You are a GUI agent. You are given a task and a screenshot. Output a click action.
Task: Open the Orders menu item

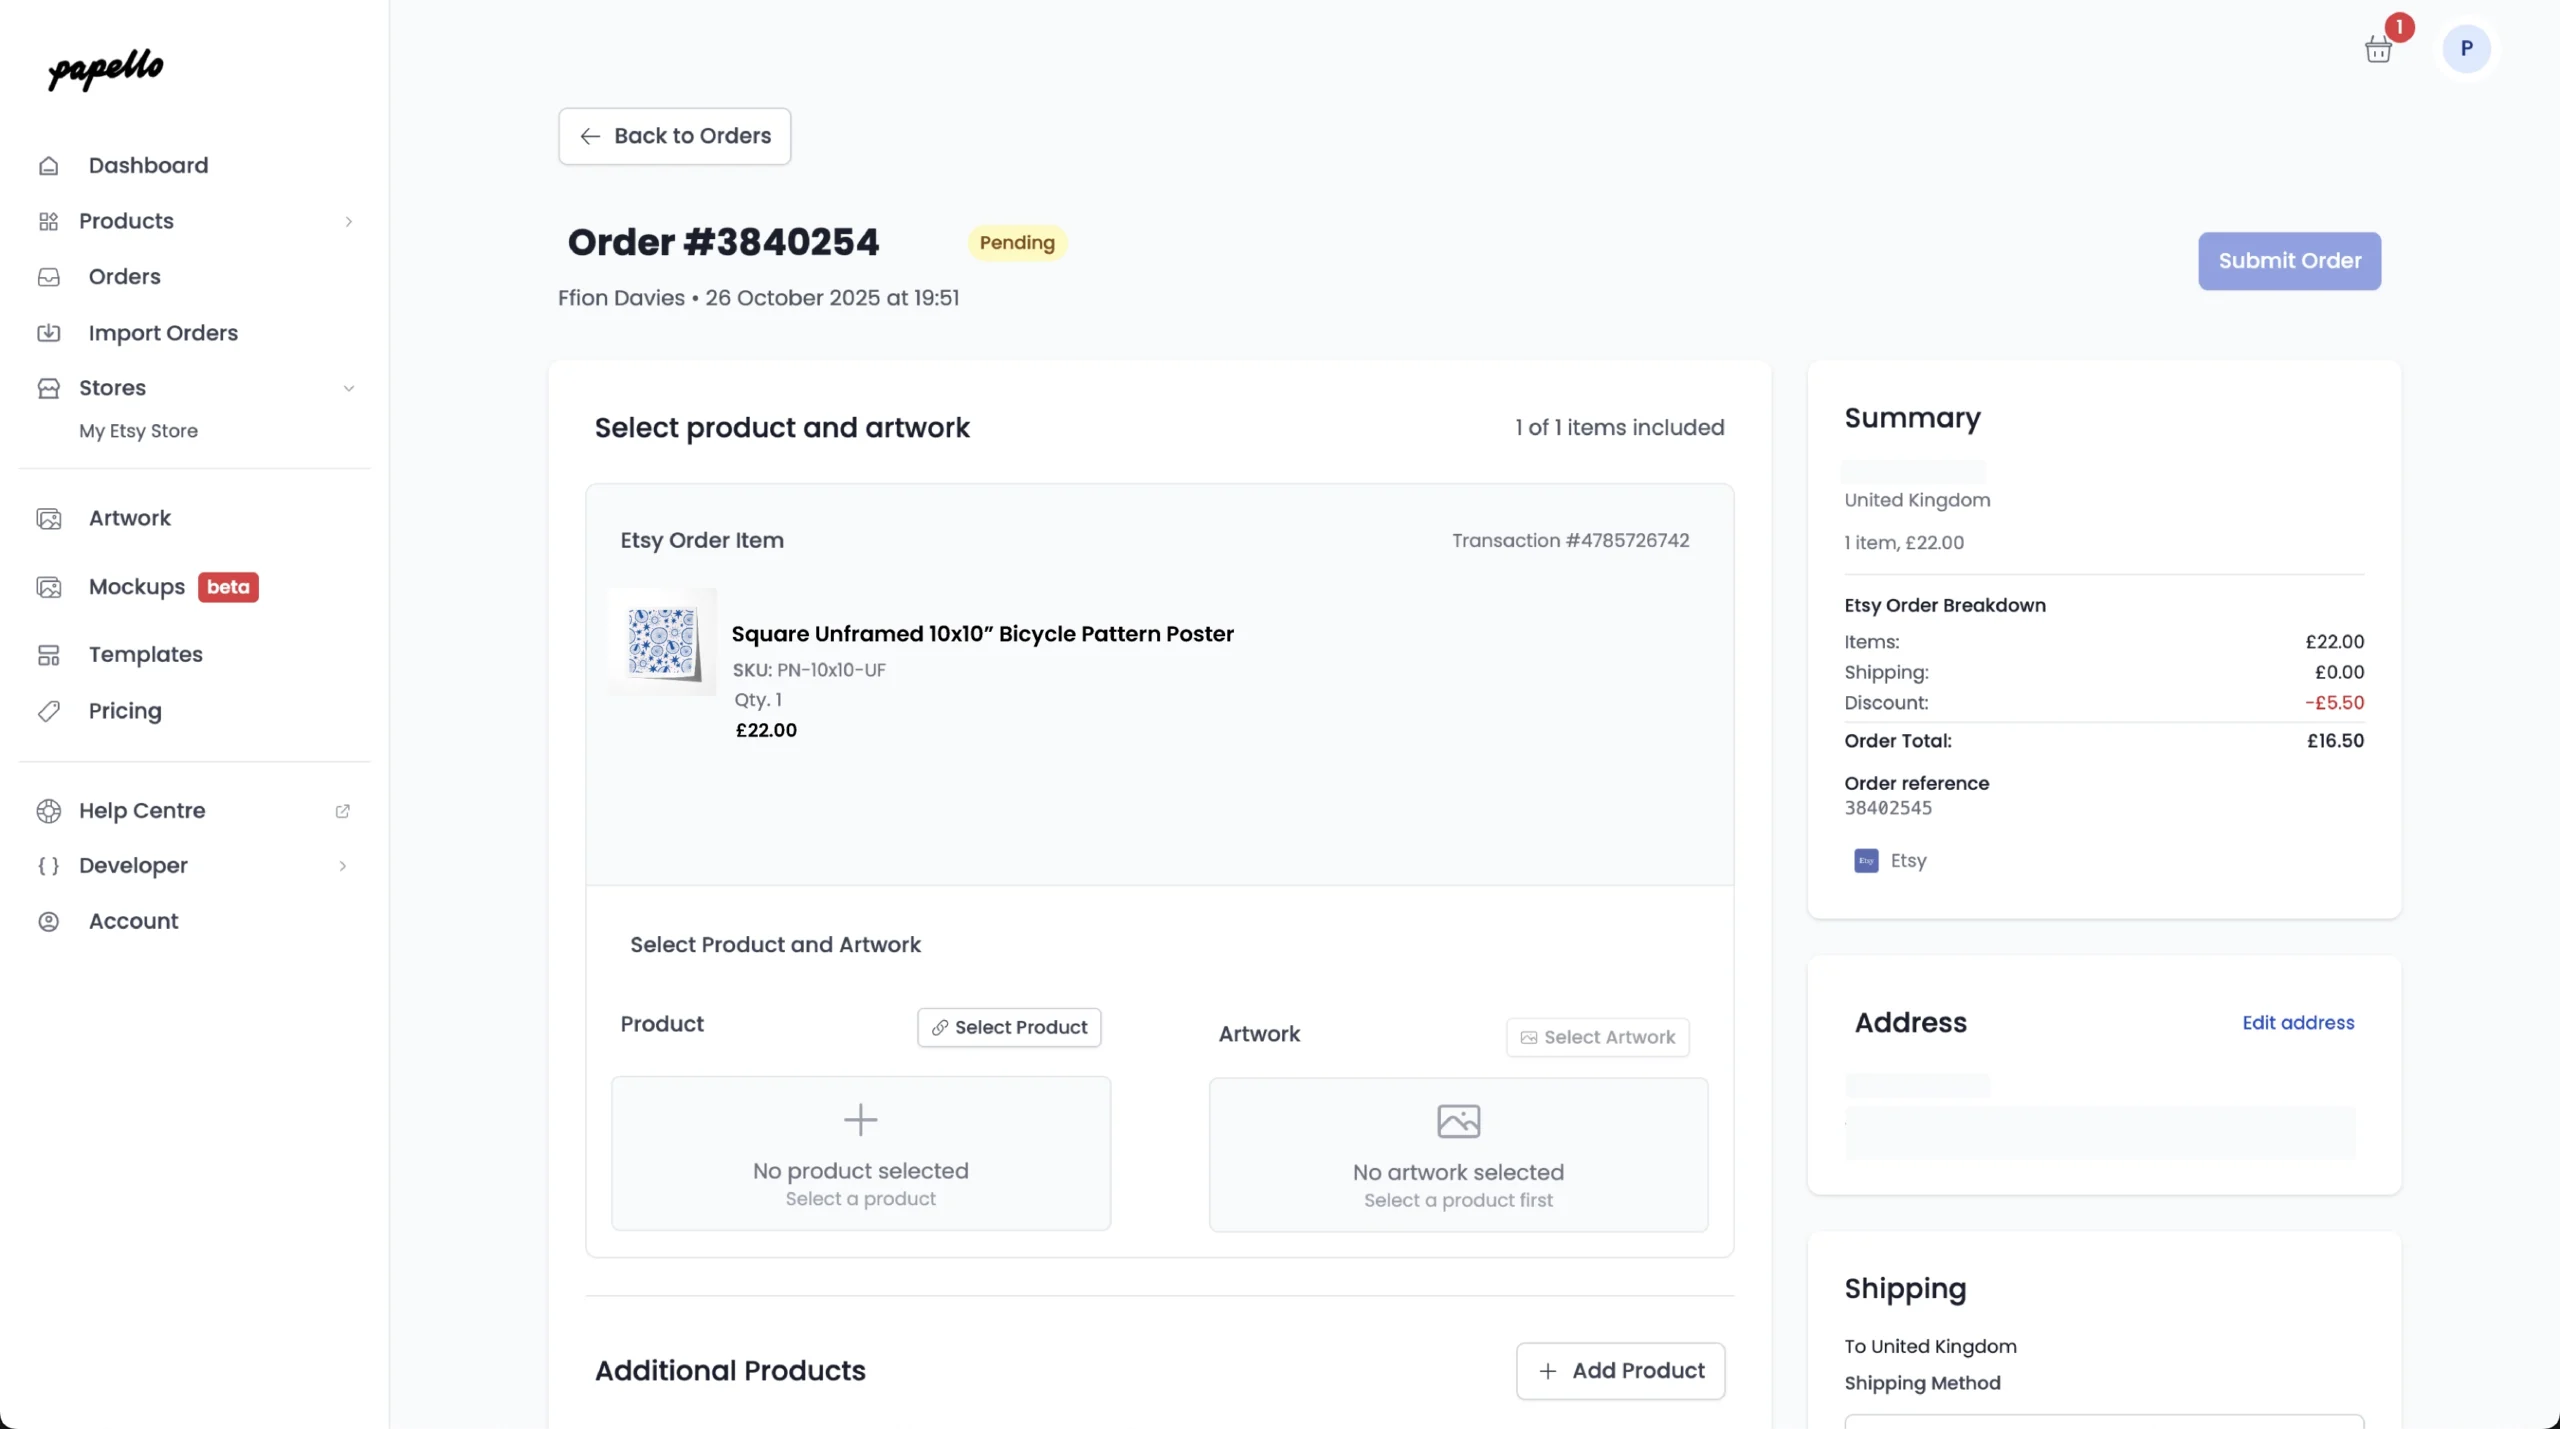pos(124,277)
